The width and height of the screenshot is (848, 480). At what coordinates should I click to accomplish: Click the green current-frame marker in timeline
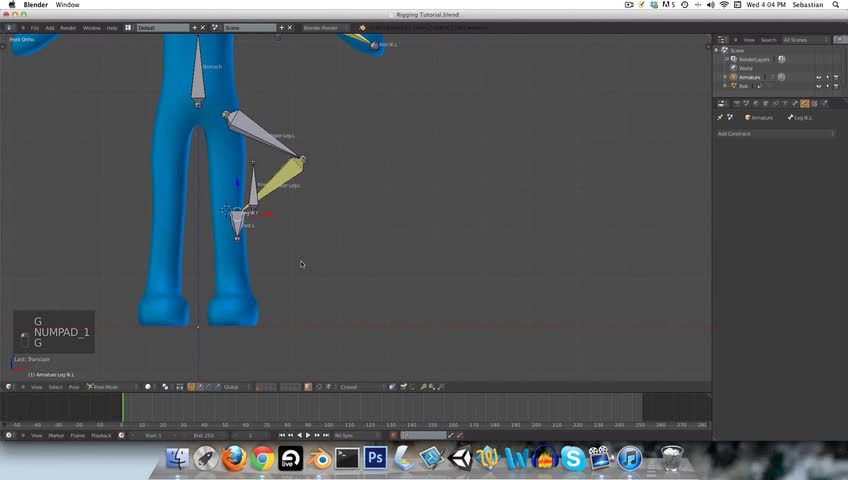[x=123, y=407]
